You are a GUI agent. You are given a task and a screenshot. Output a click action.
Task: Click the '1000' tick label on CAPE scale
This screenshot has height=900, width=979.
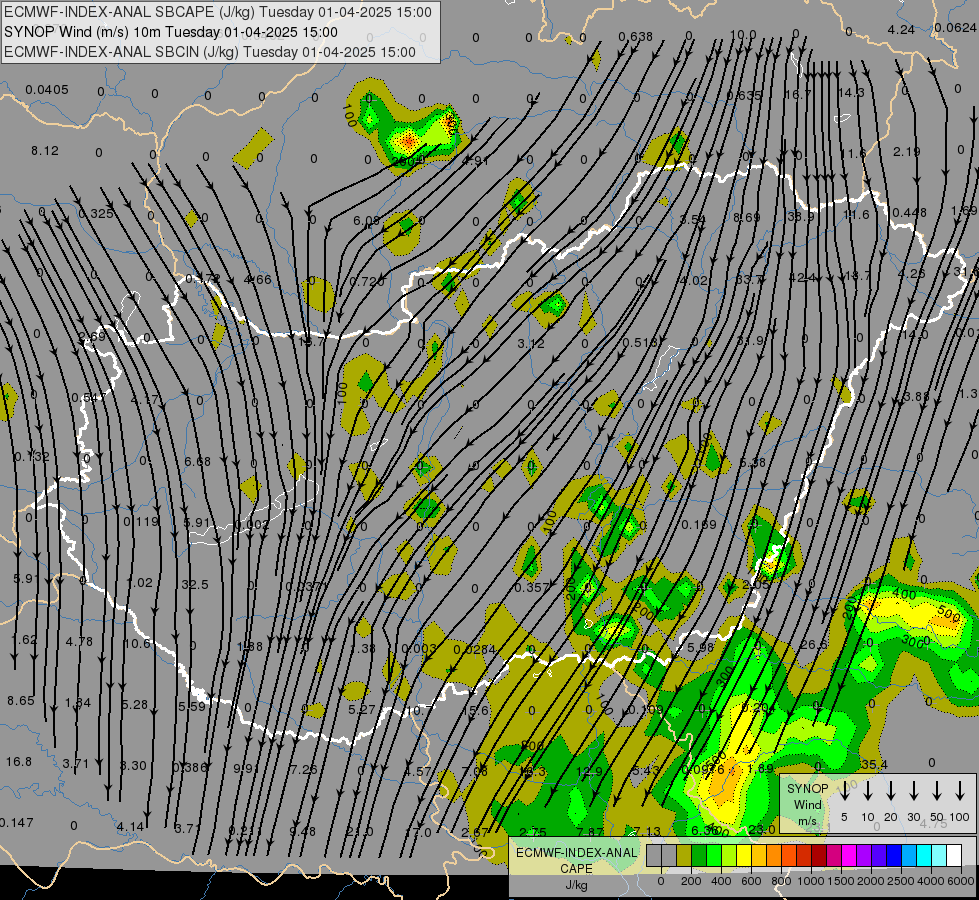(810, 881)
